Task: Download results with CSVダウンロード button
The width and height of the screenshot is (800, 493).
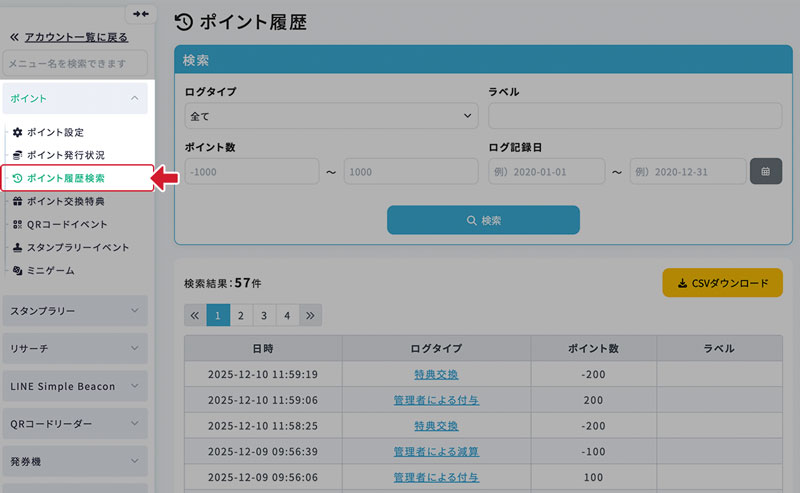Action: [x=722, y=283]
